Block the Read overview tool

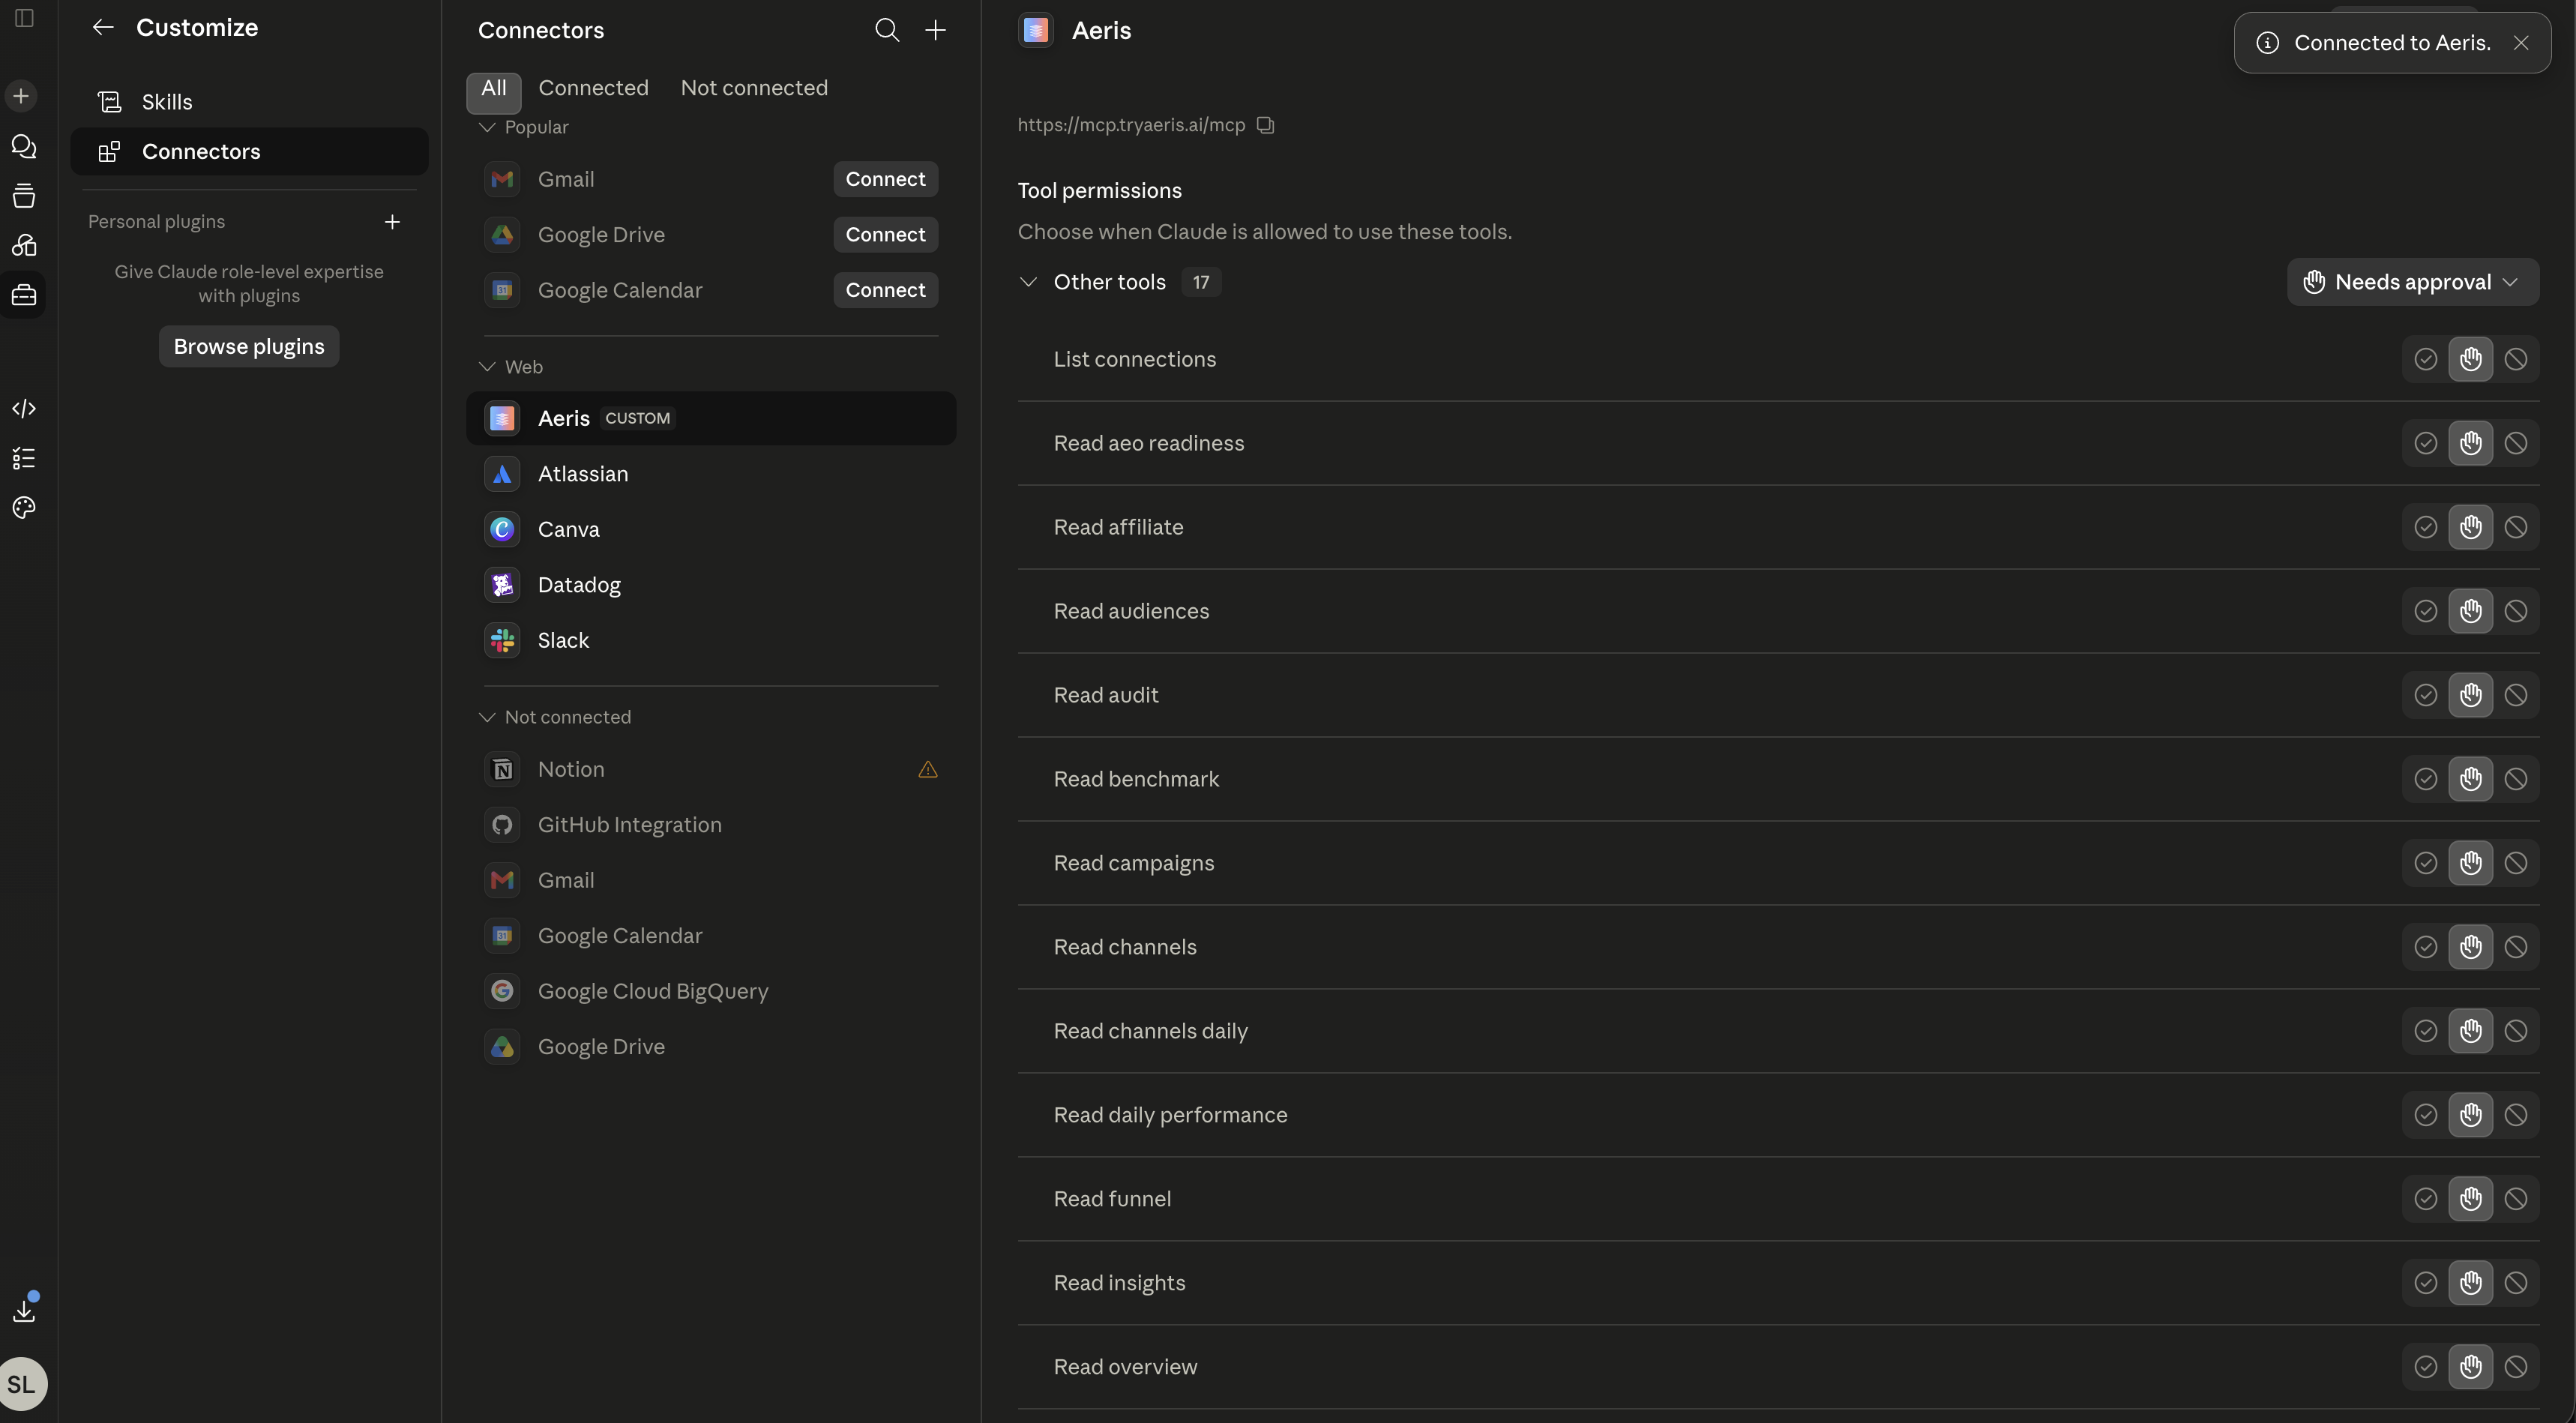click(x=2516, y=1368)
